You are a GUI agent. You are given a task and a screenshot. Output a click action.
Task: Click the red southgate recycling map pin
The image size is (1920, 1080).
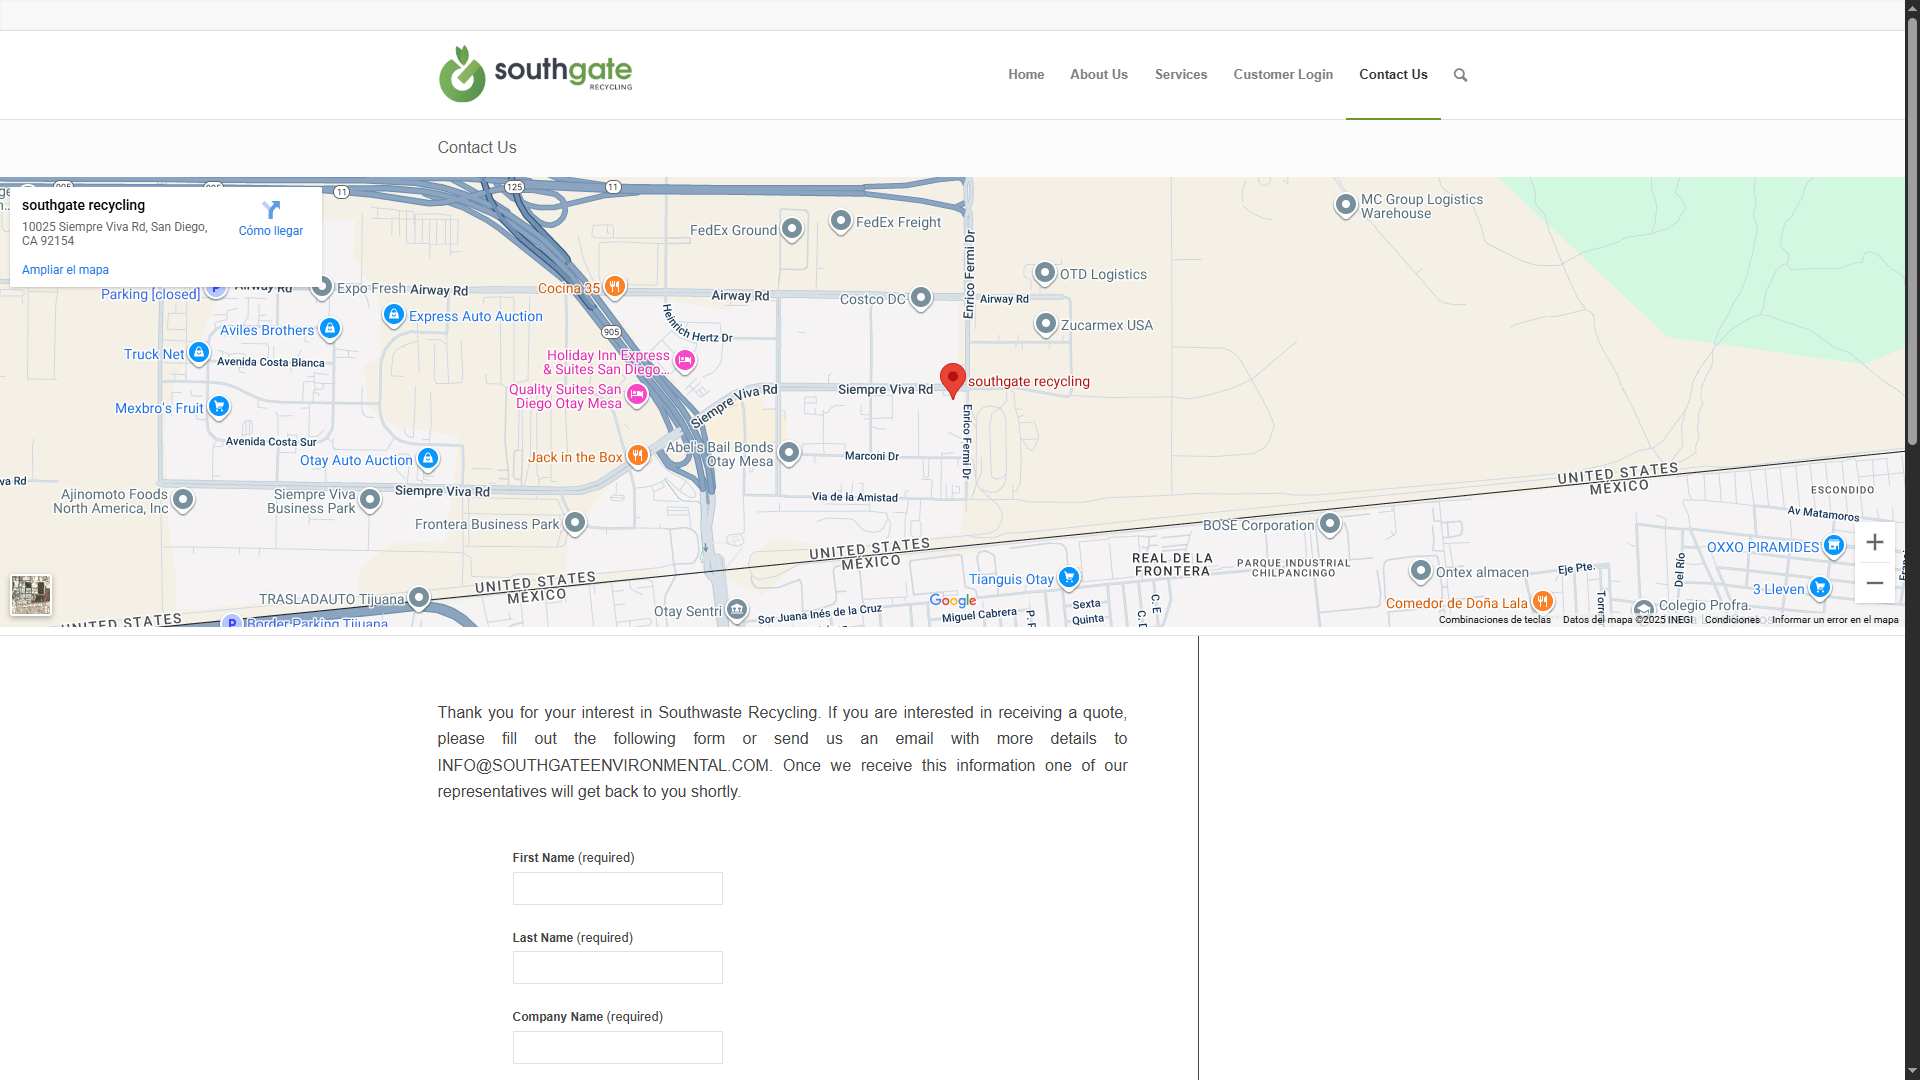953,379
